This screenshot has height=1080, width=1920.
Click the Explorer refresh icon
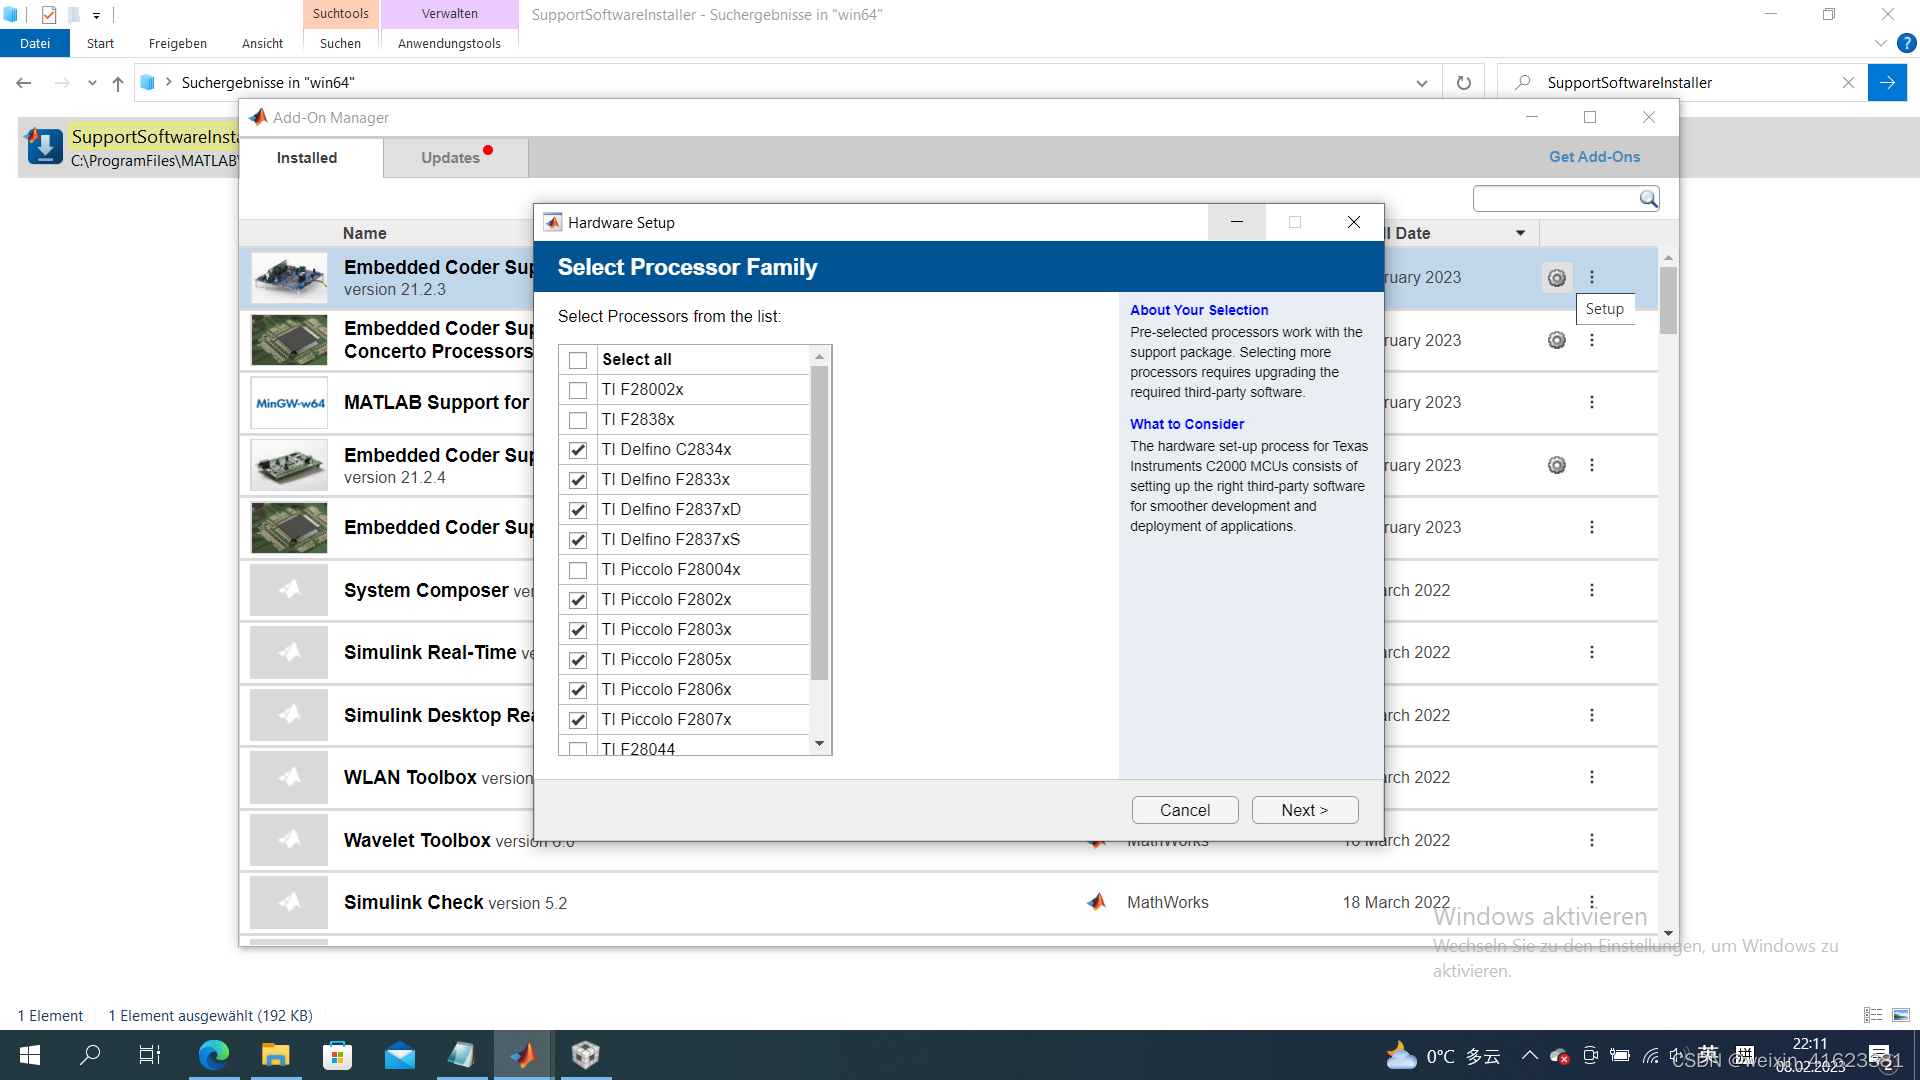coord(1464,83)
